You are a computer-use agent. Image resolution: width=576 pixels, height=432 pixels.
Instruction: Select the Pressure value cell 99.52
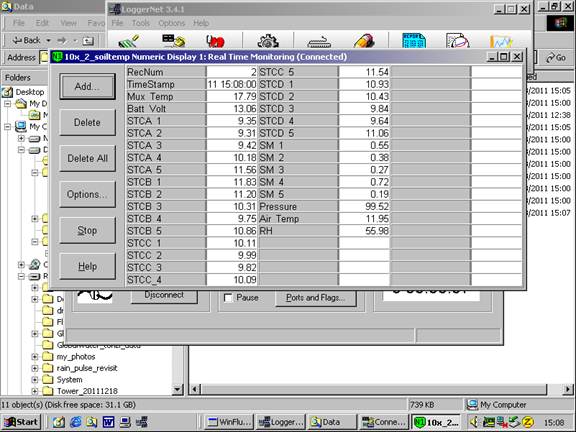point(364,206)
